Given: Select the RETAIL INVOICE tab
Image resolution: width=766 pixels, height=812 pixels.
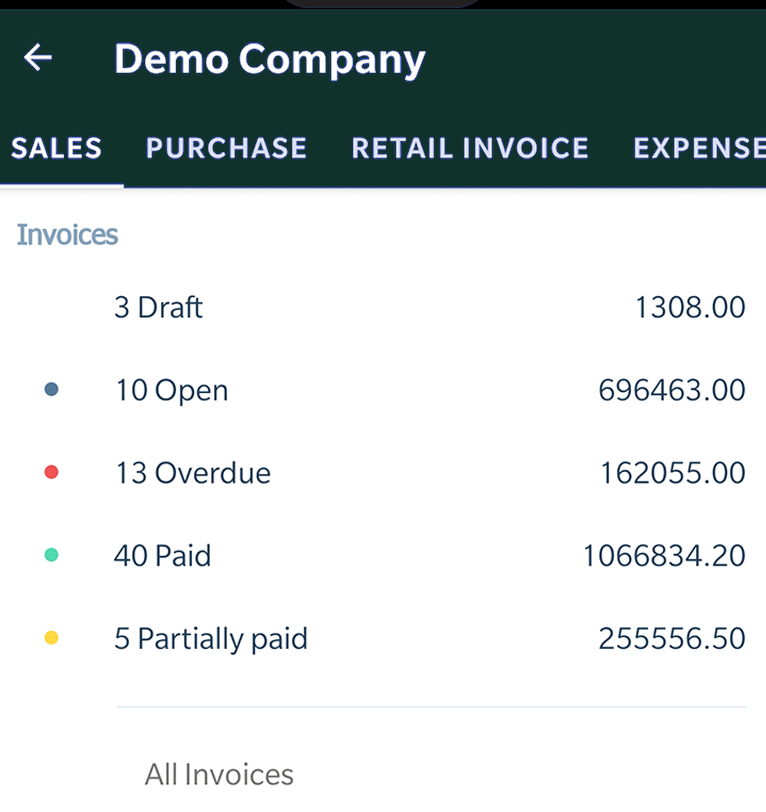Looking at the screenshot, I should click(470, 148).
